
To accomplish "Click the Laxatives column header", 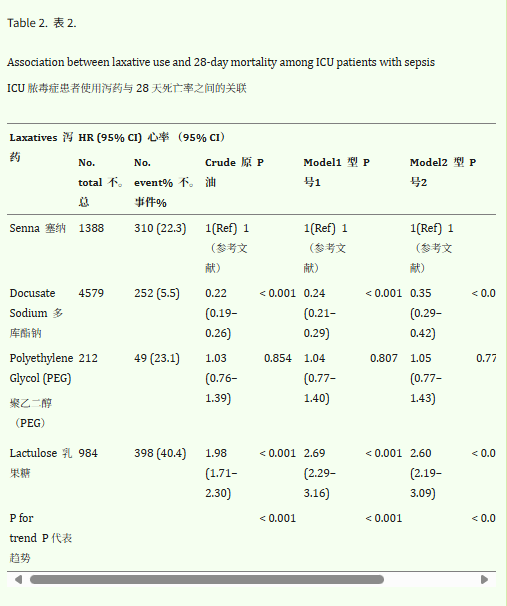I will [x=41, y=147].
